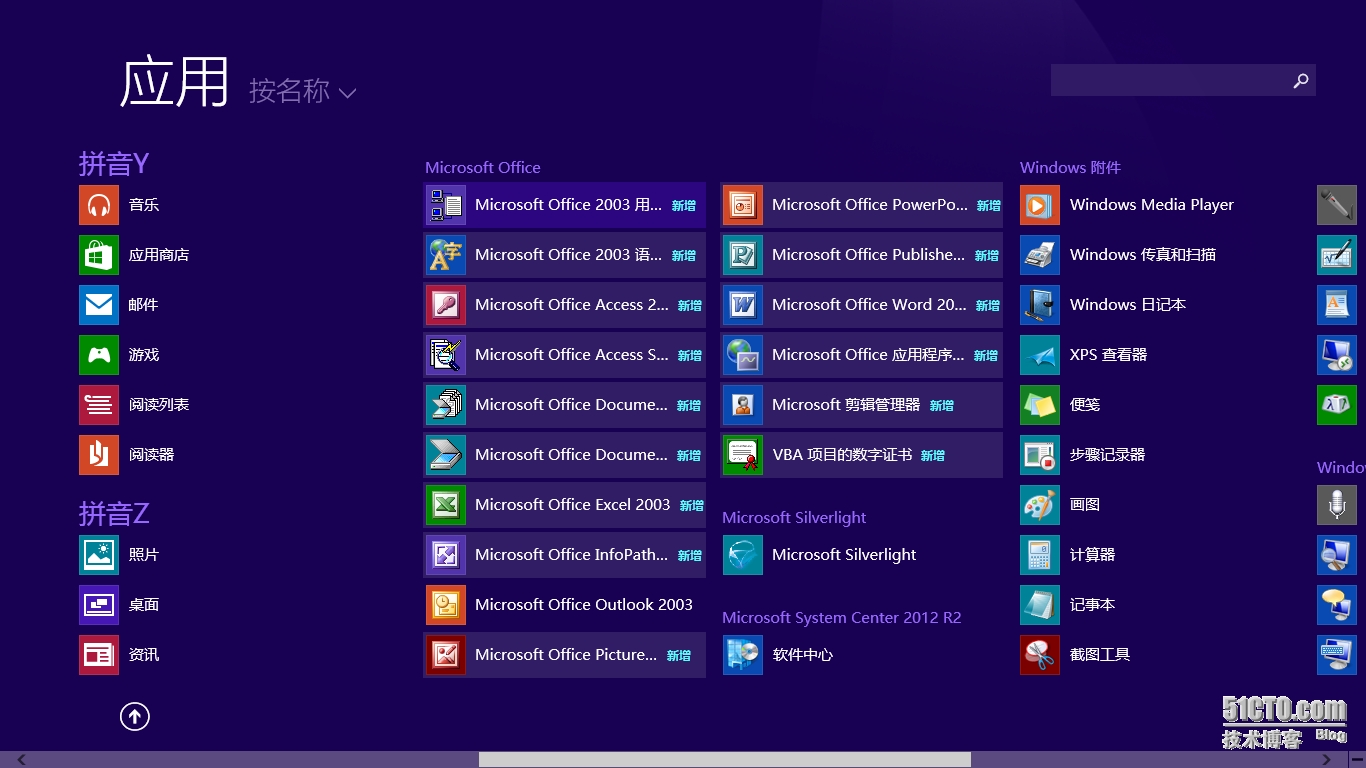
Task: Click the horizontal scrollbar right arrow
Action: tap(1327, 760)
